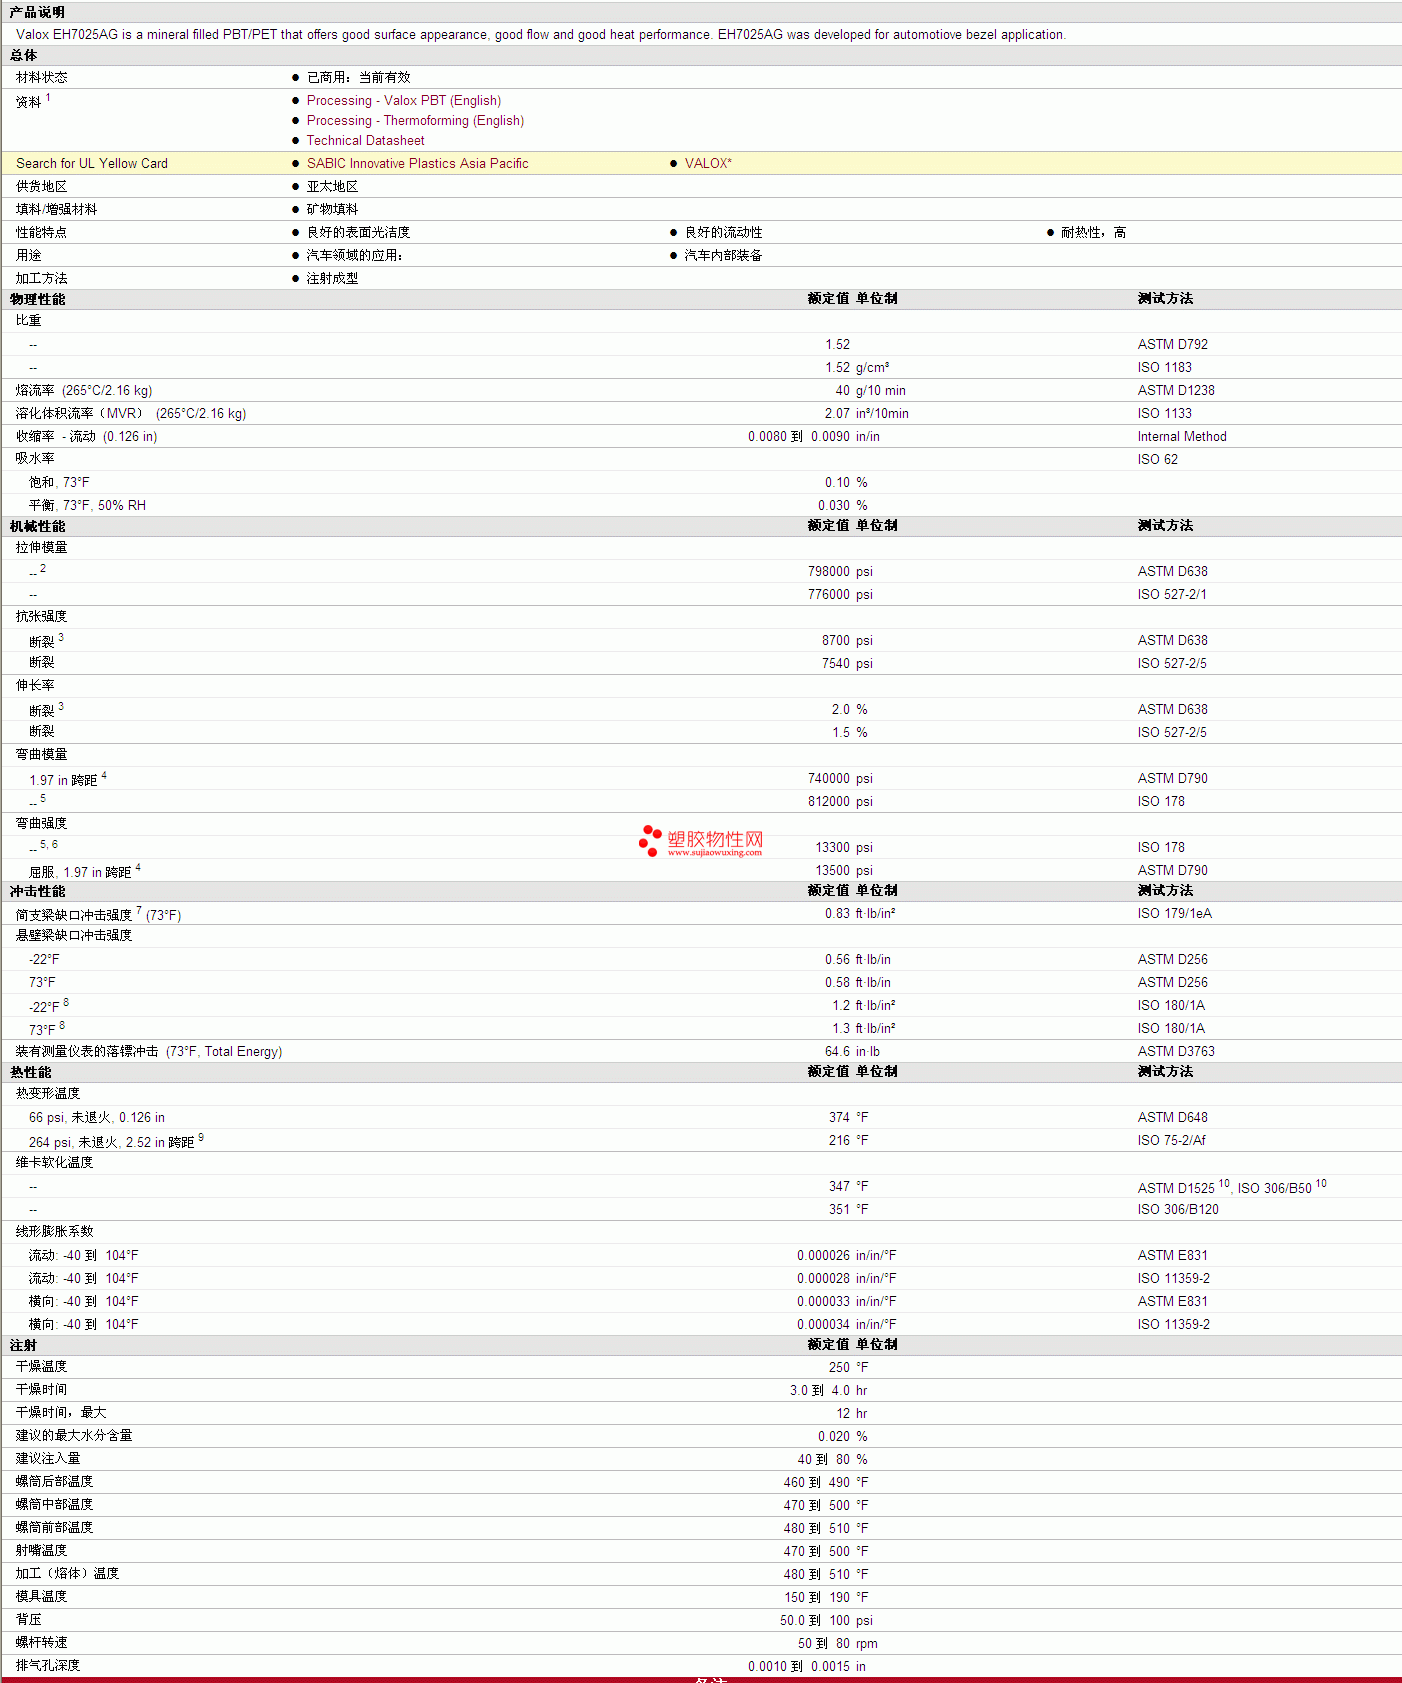
Task: Follow the SABIC Innovative Plastics Asia Pacific link
Action: [x=417, y=163]
